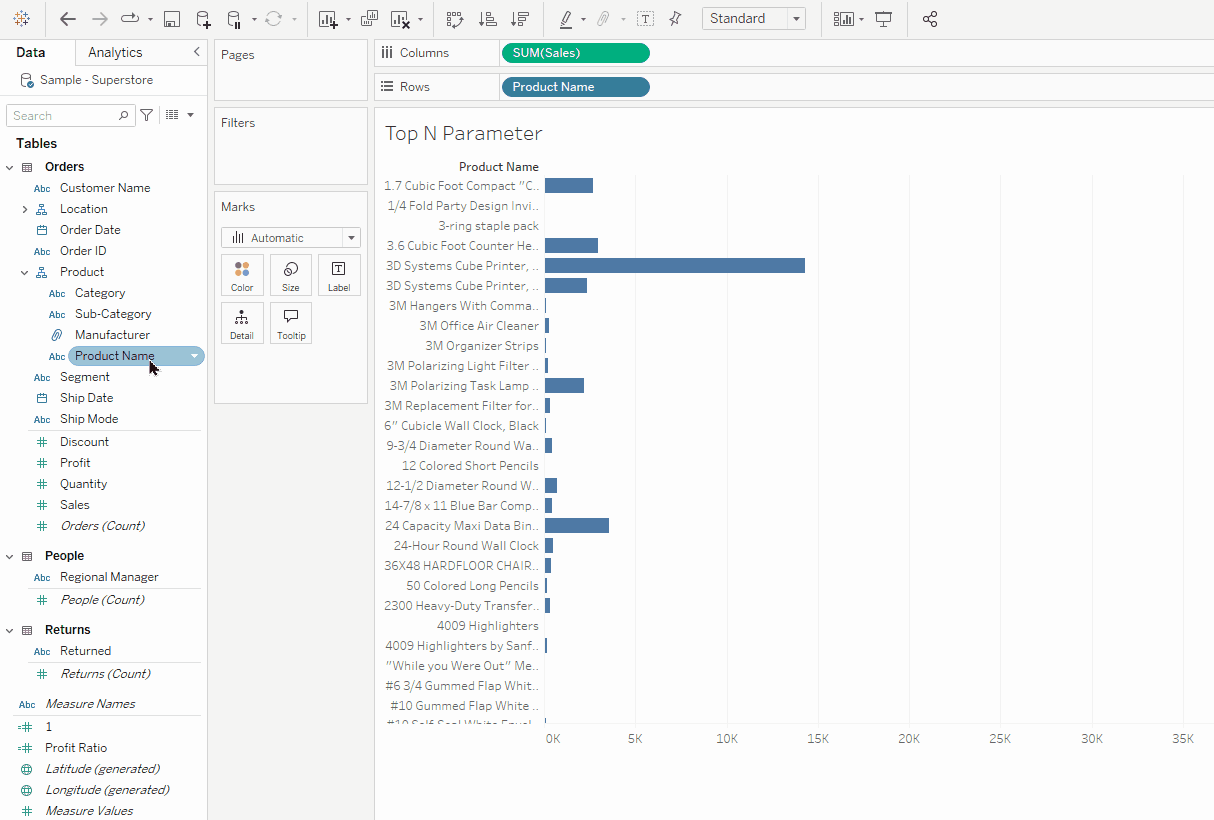Pause auto data updates

234,19
